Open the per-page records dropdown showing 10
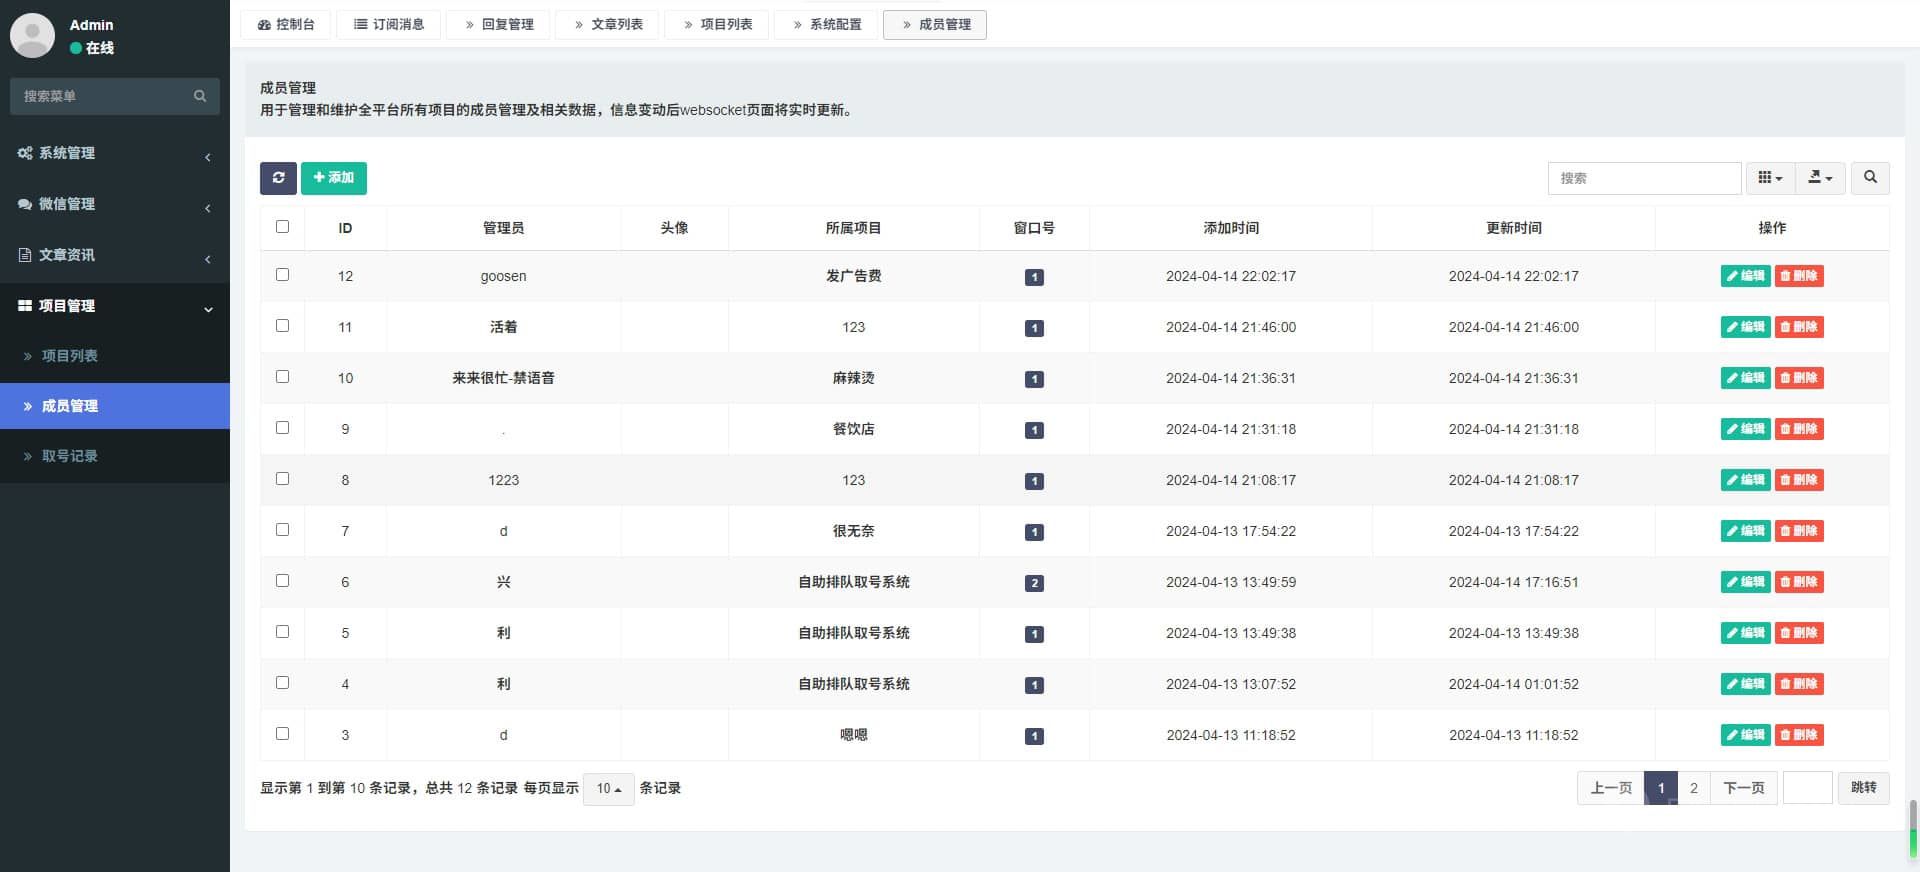Image resolution: width=1920 pixels, height=872 pixels. 608,789
